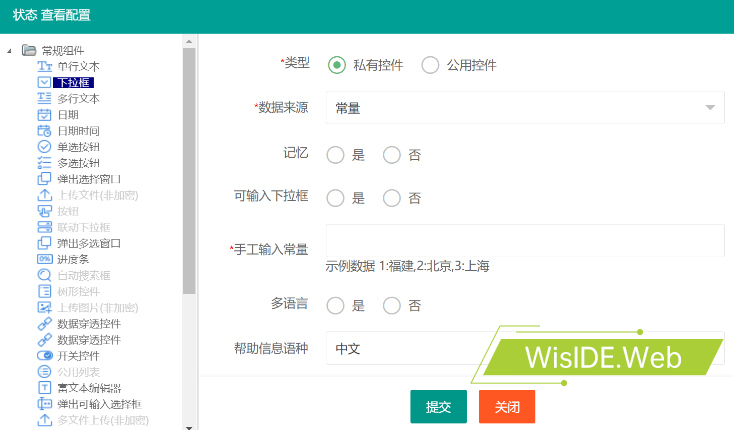Click the 提交 submit button
Screen dimensions: 734x430
click(438, 407)
